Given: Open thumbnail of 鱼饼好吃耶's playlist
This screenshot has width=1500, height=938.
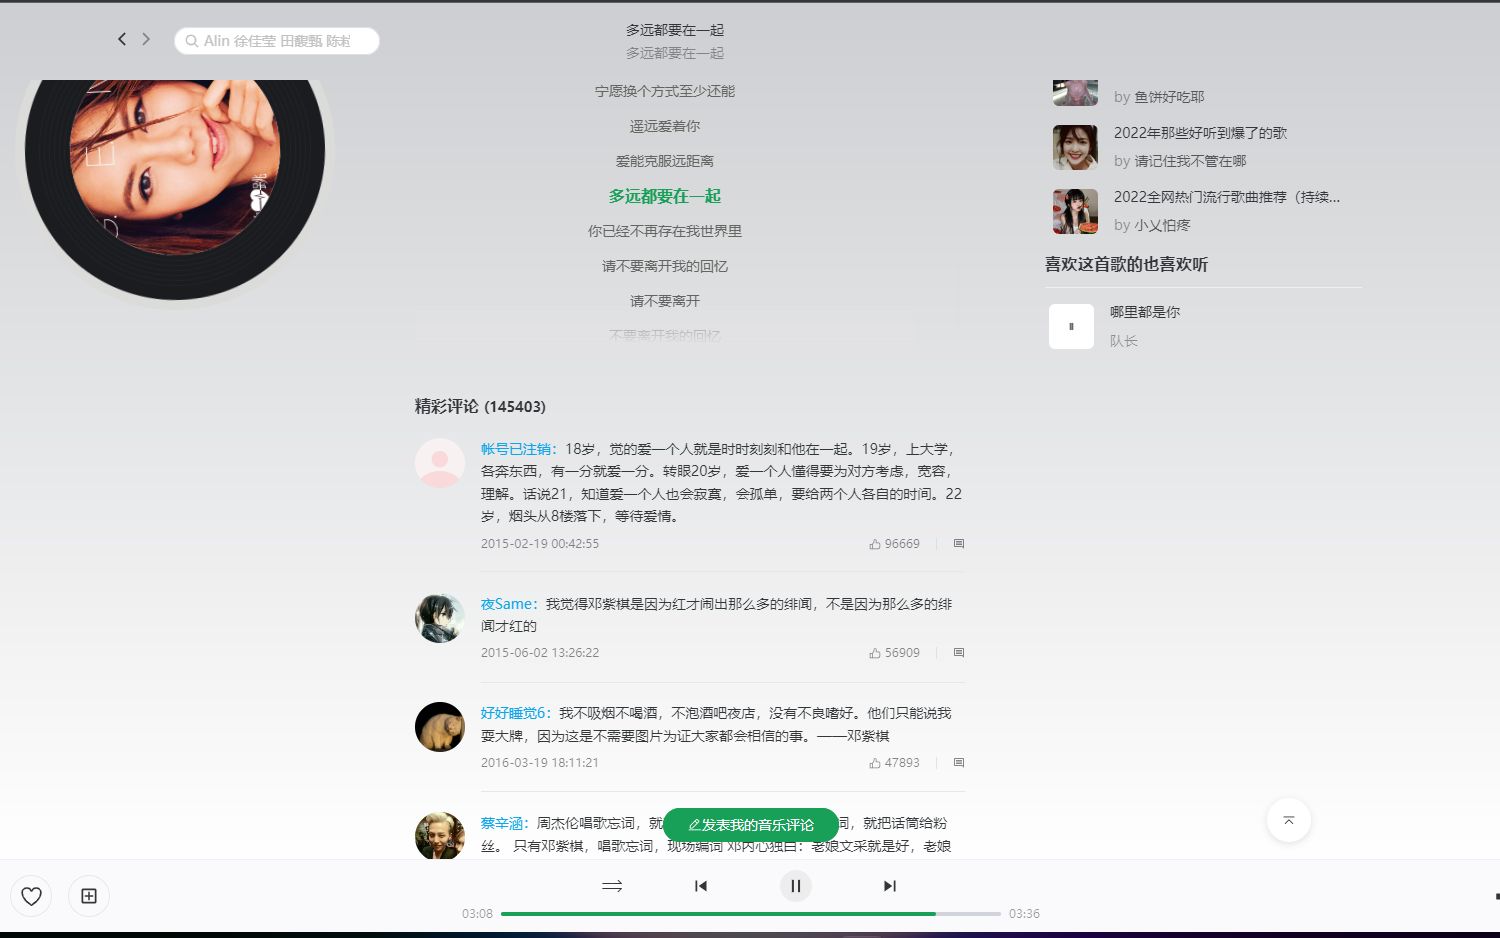Looking at the screenshot, I should coord(1075,93).
